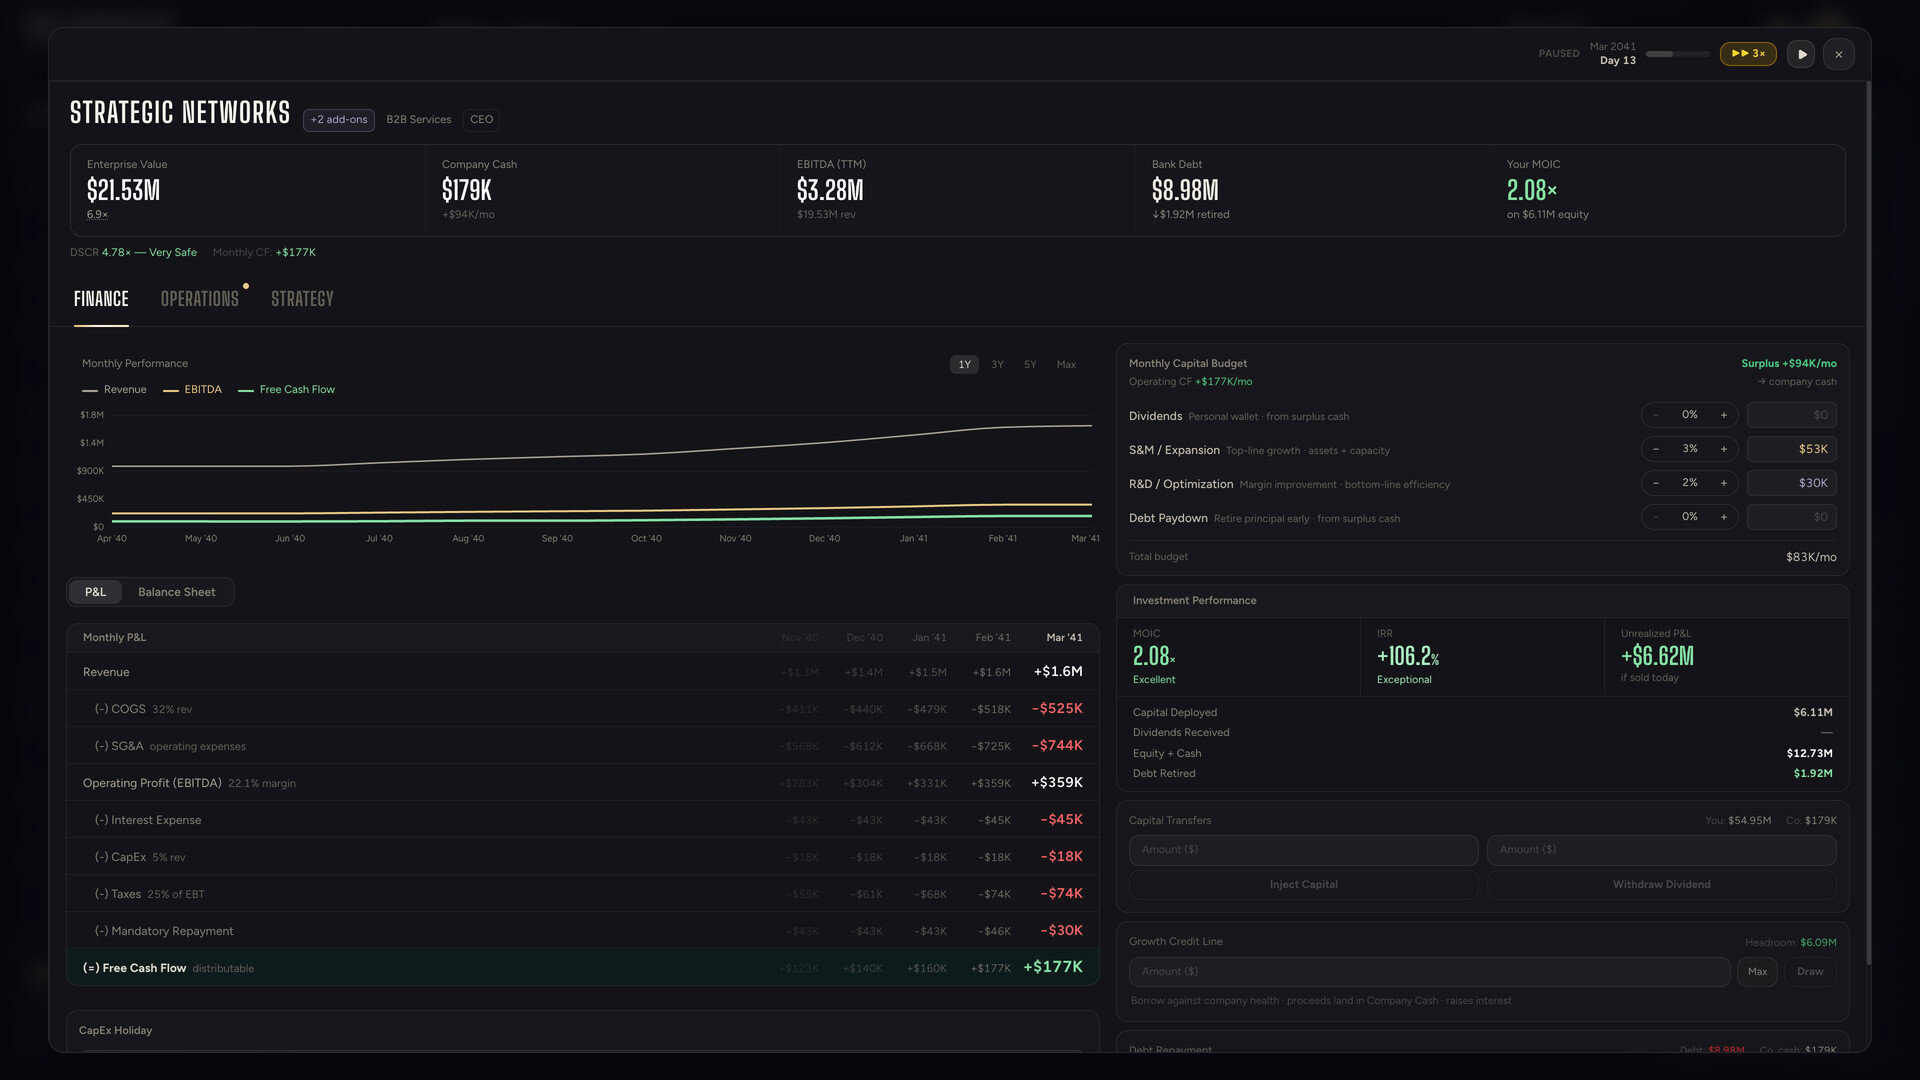This screenshot has width=1920, height=1080.
Task: Select the Max chart range
Action: (x=1067, y=365)
